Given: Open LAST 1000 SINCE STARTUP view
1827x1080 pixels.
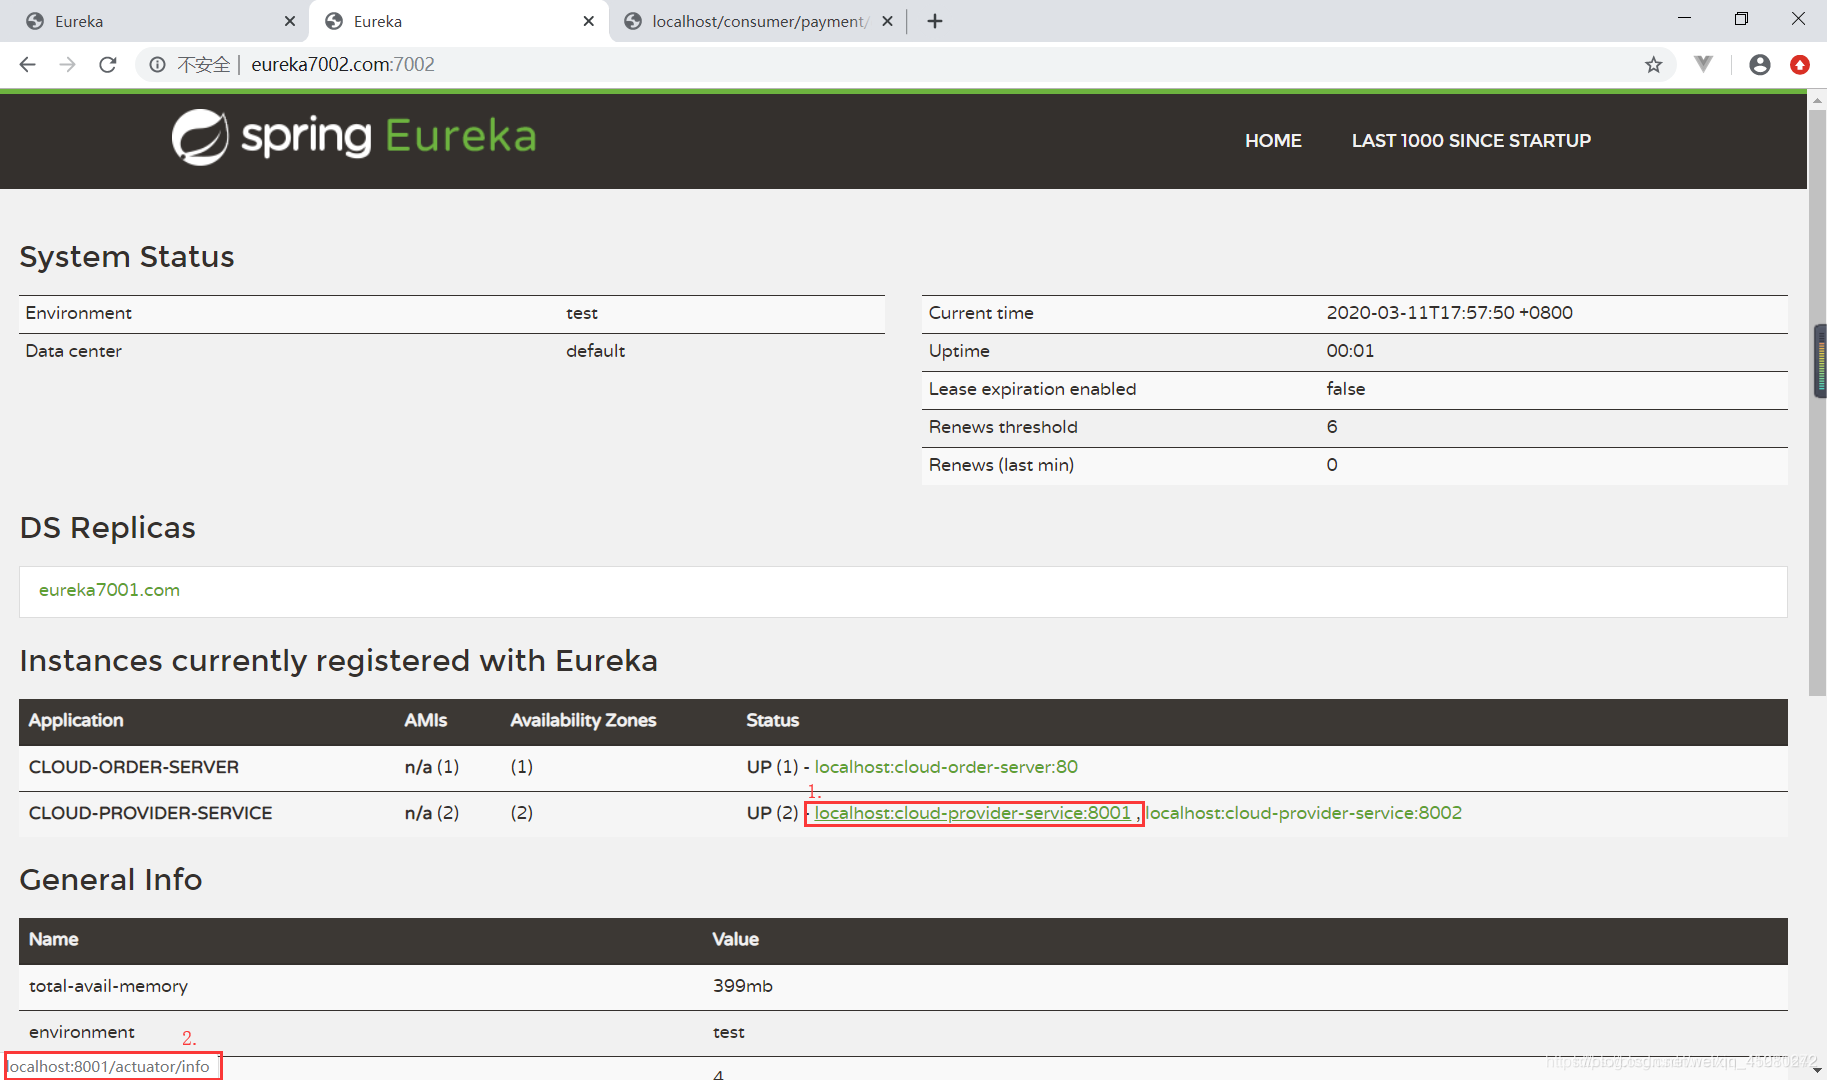Looking at the screenshot, I should click(x=1470, y=140).
